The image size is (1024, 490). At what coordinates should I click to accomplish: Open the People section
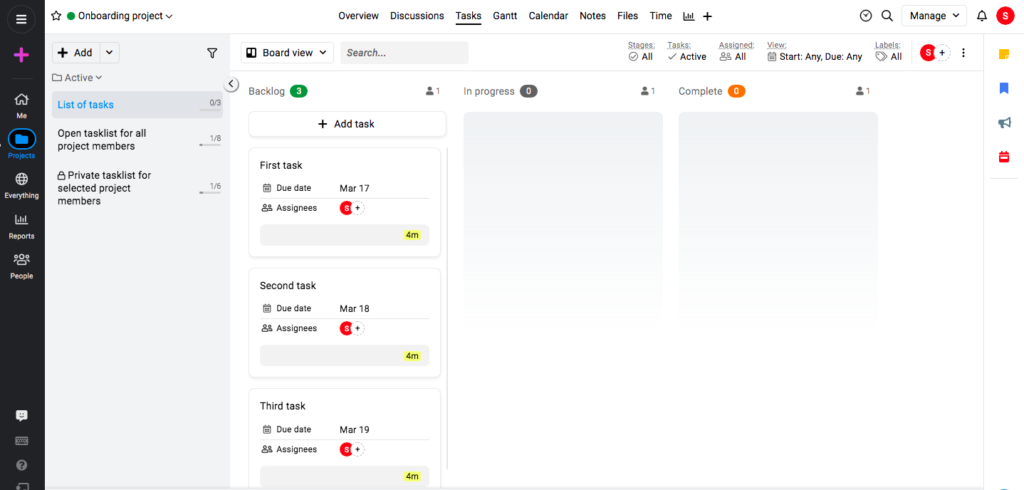coord(22,265)
